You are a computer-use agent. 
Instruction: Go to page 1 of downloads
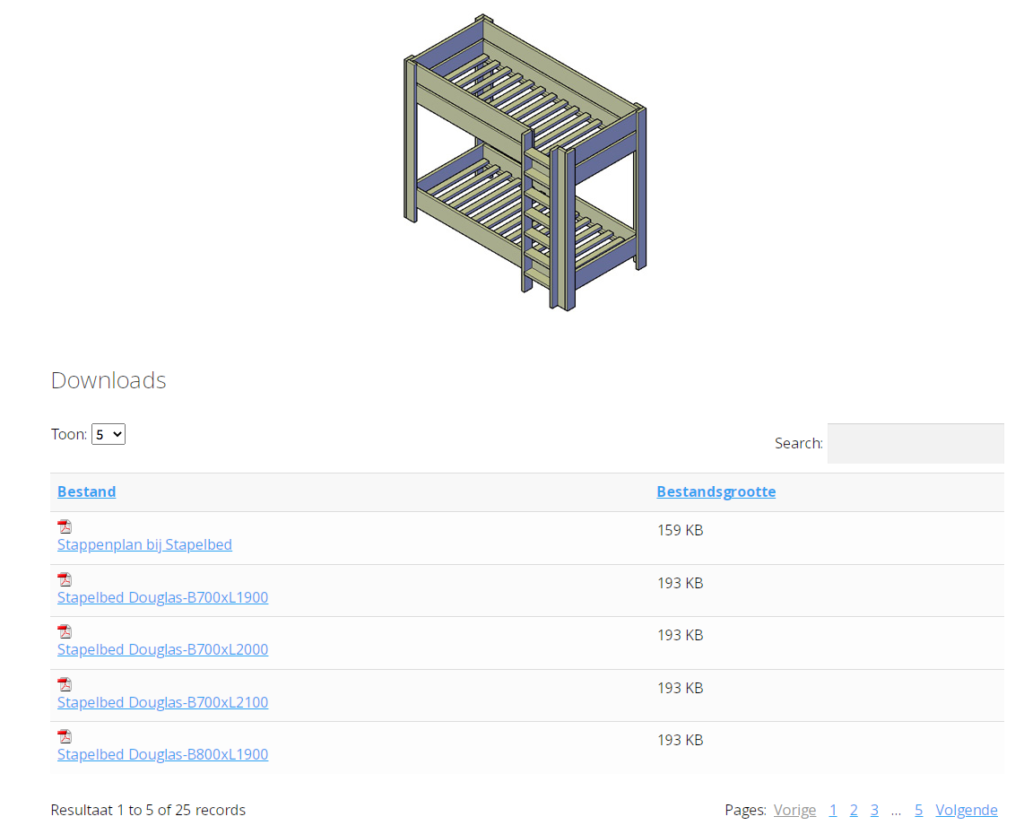point(833,810)
